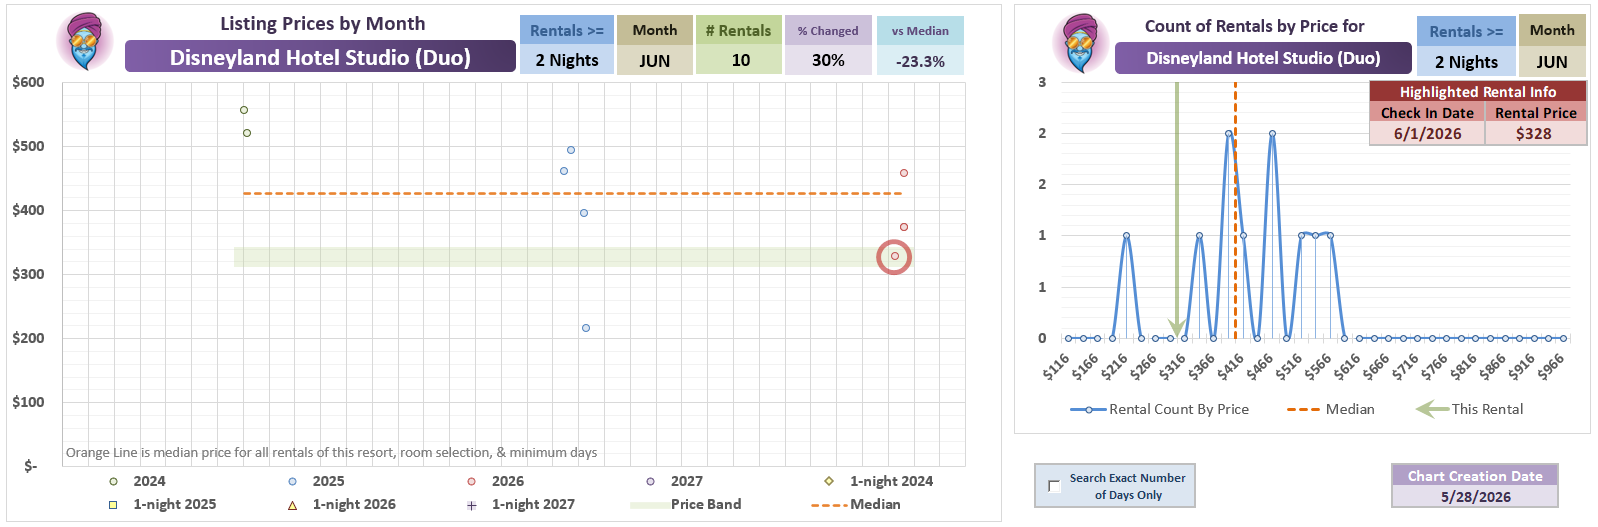
Task: Click the dashed orange median line in price chart
Action: click(572, 193)
